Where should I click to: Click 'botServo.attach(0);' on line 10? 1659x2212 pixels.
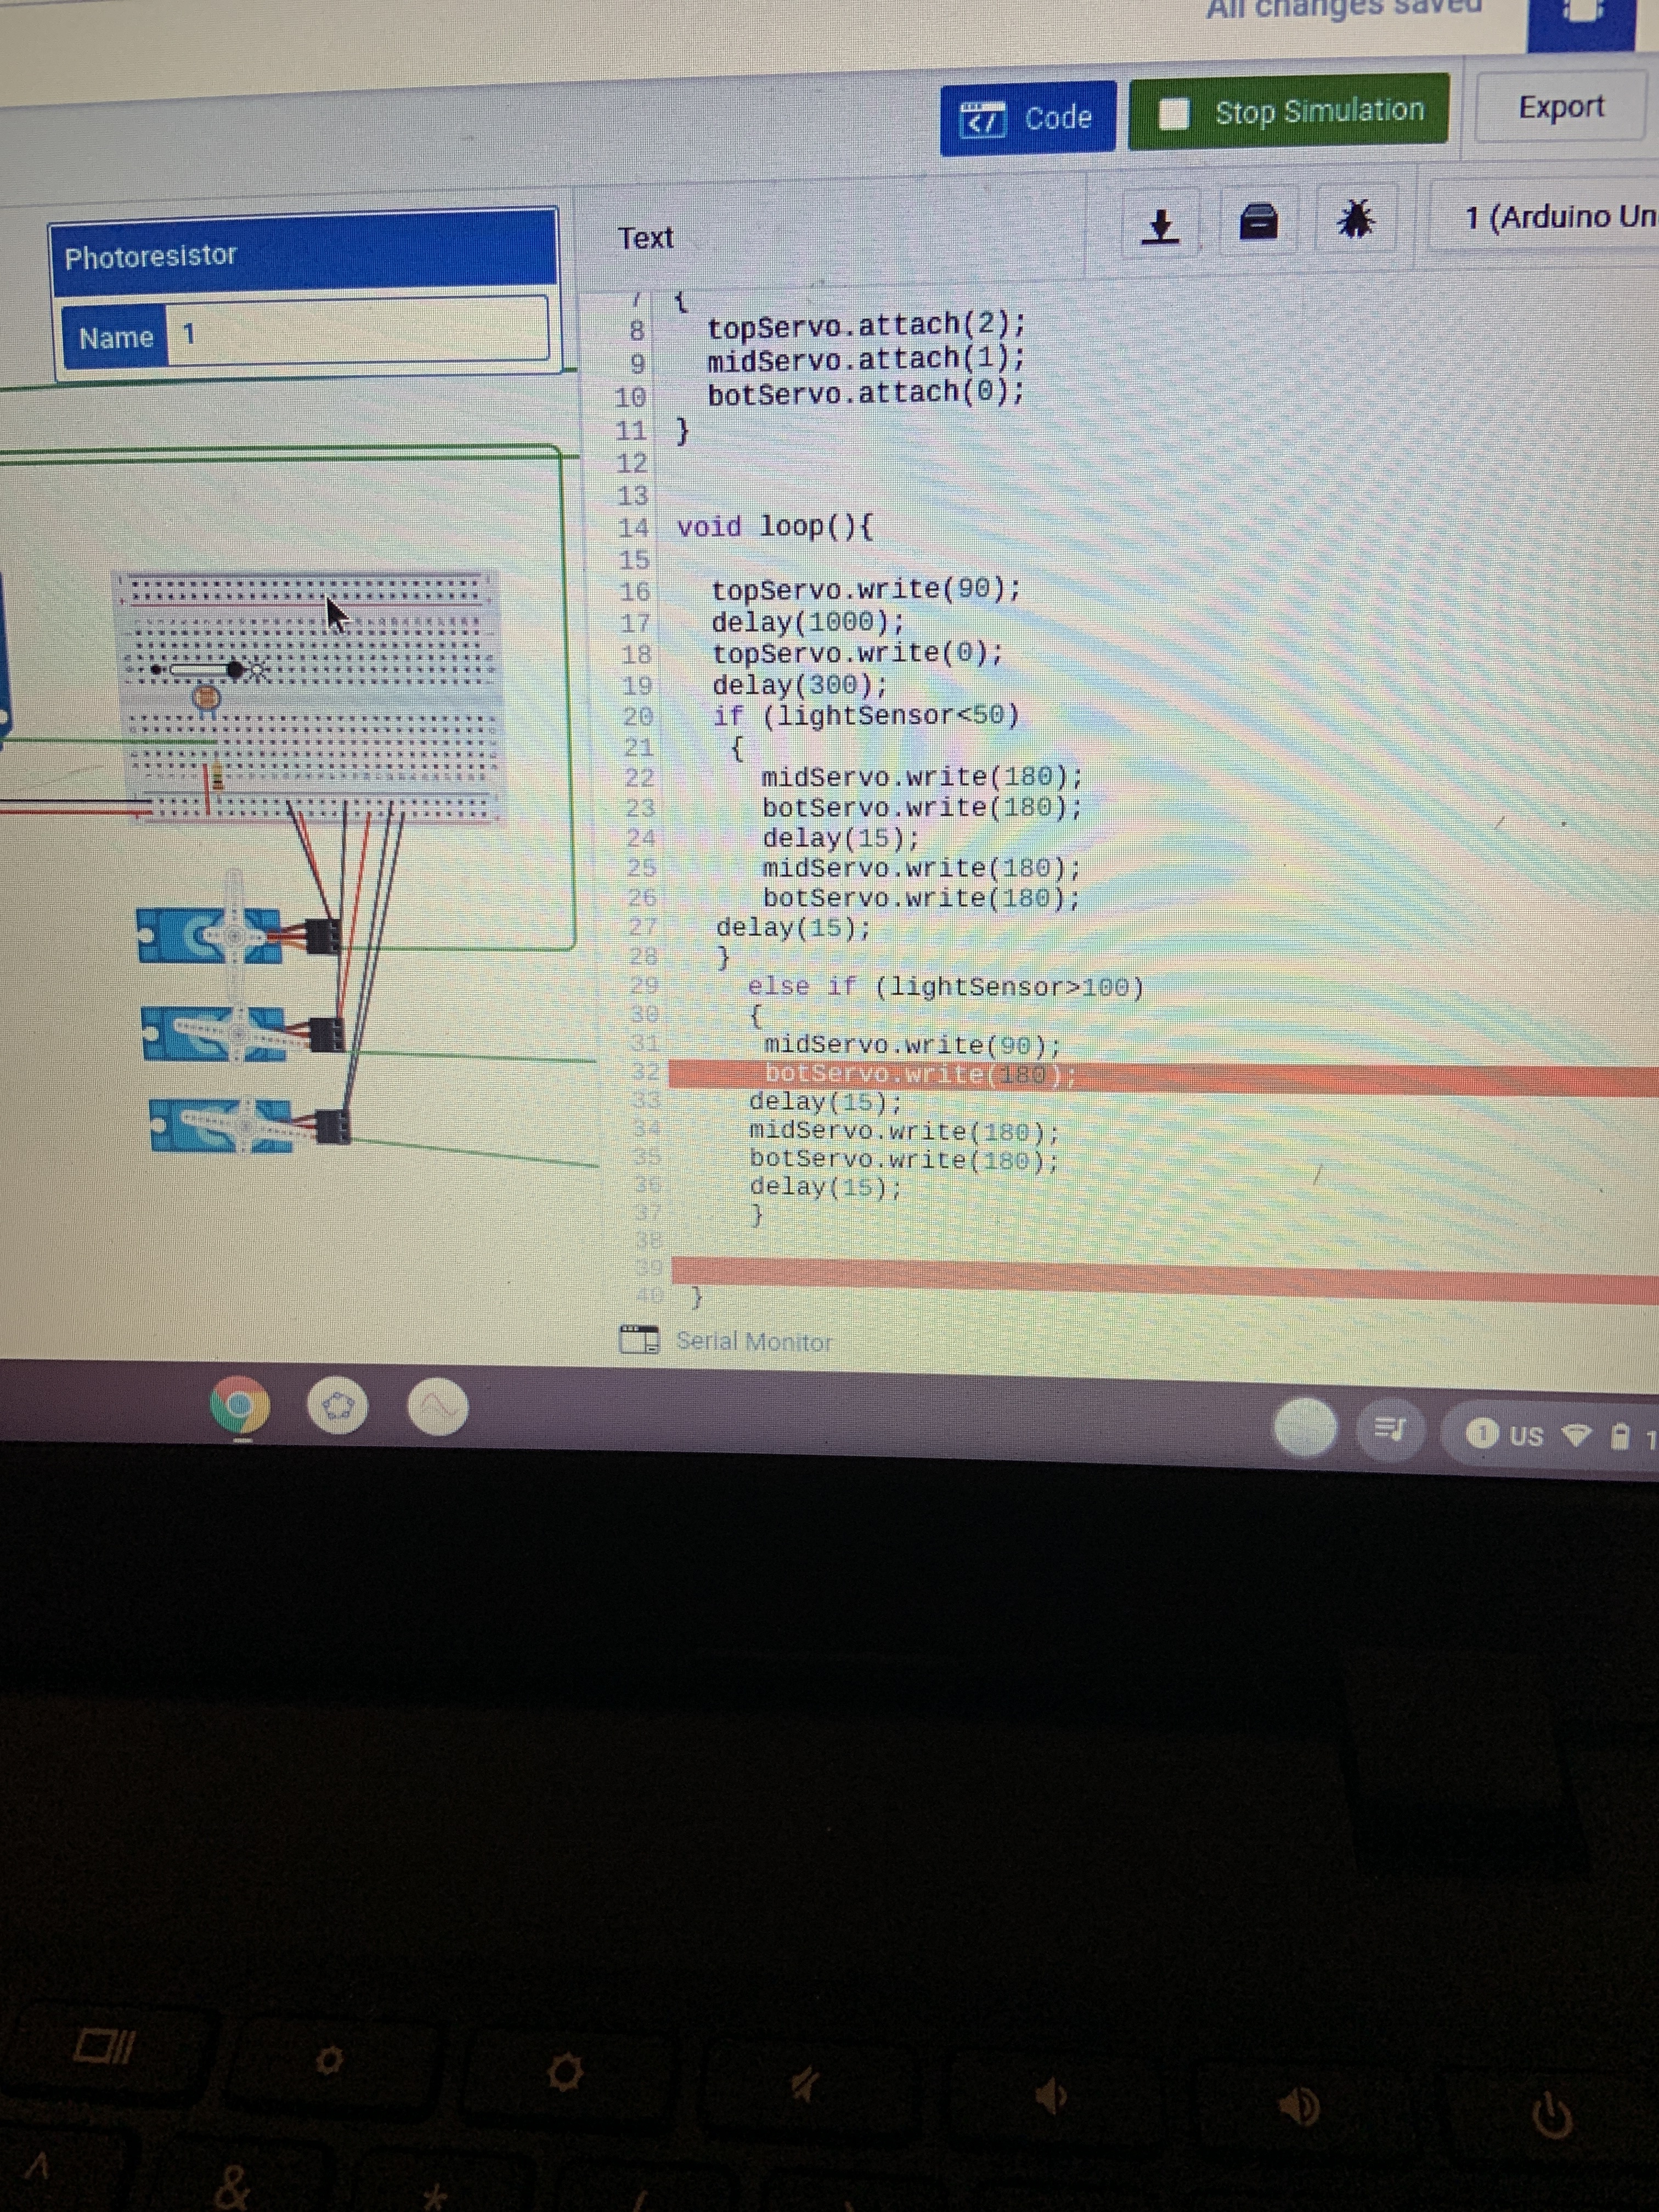click(x=866, y=393)
